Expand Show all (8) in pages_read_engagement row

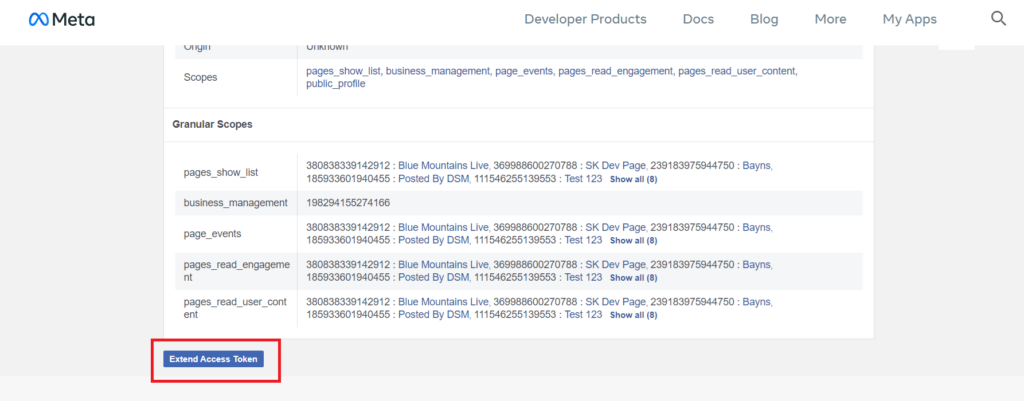pyautogui.click(x=633, y=278)
